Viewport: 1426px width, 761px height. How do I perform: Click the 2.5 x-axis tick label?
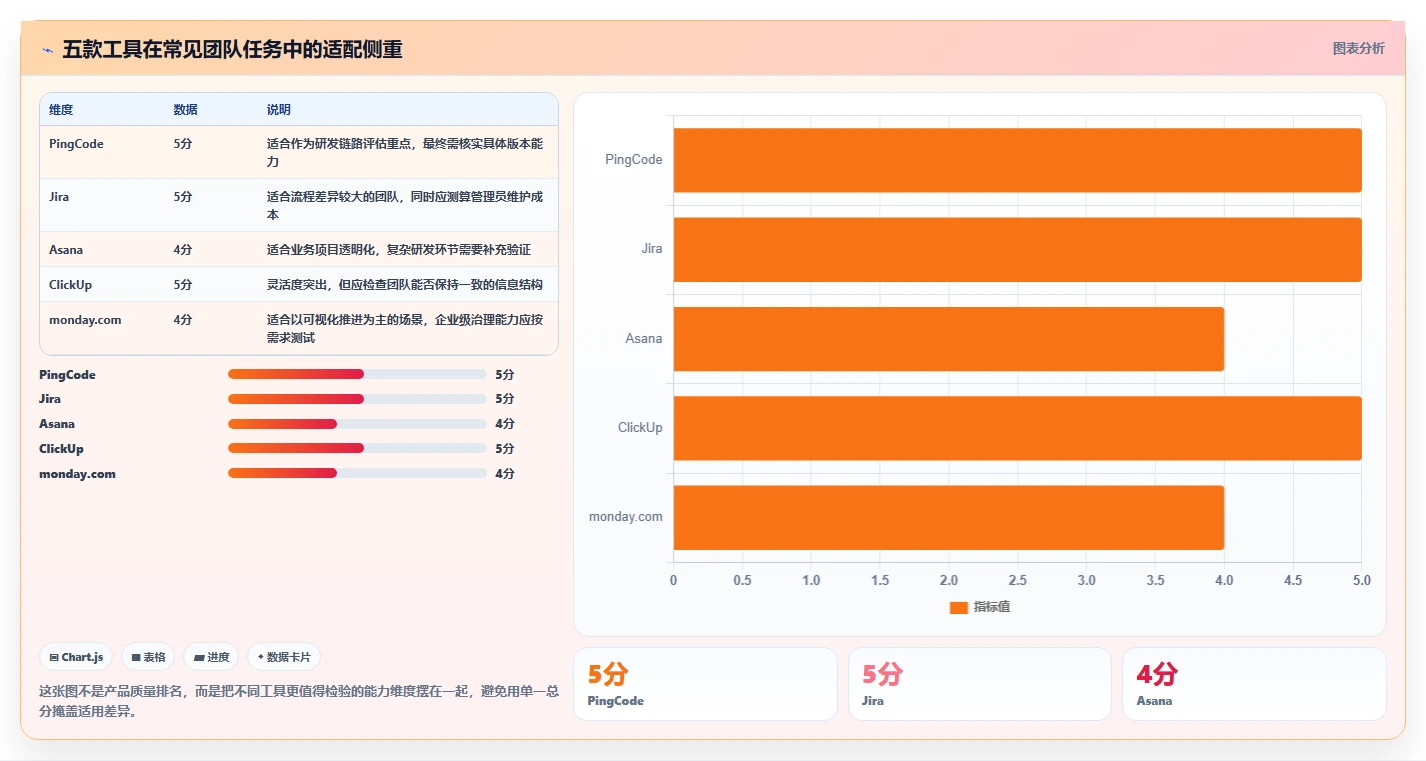tap(1017, 580)
